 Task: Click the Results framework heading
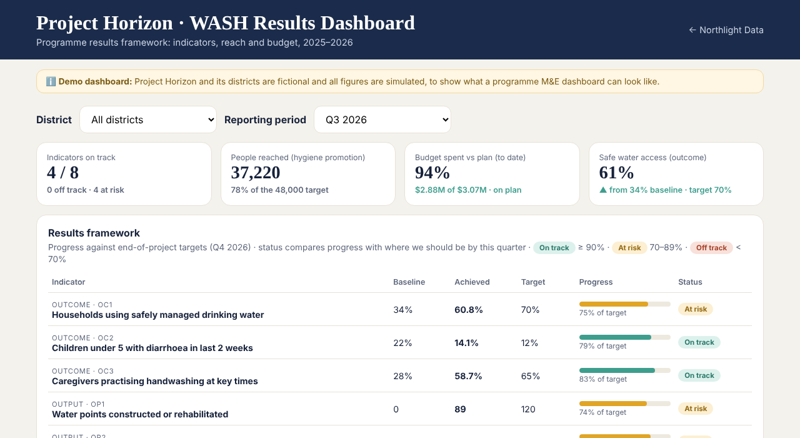point(94,233)
